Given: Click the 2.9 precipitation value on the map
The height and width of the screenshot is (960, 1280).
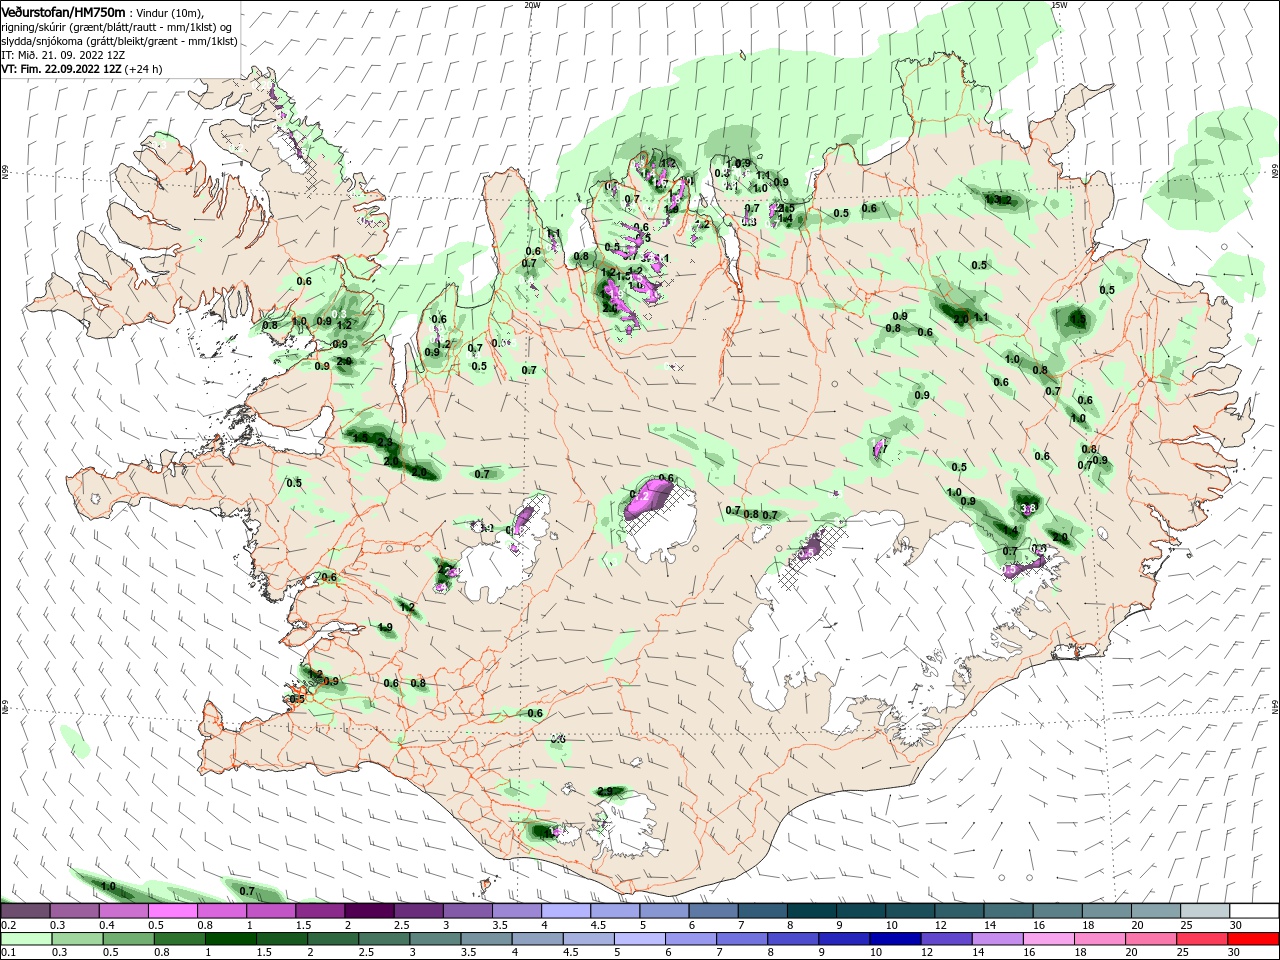Looking at the screenshot, I should 605,791.
